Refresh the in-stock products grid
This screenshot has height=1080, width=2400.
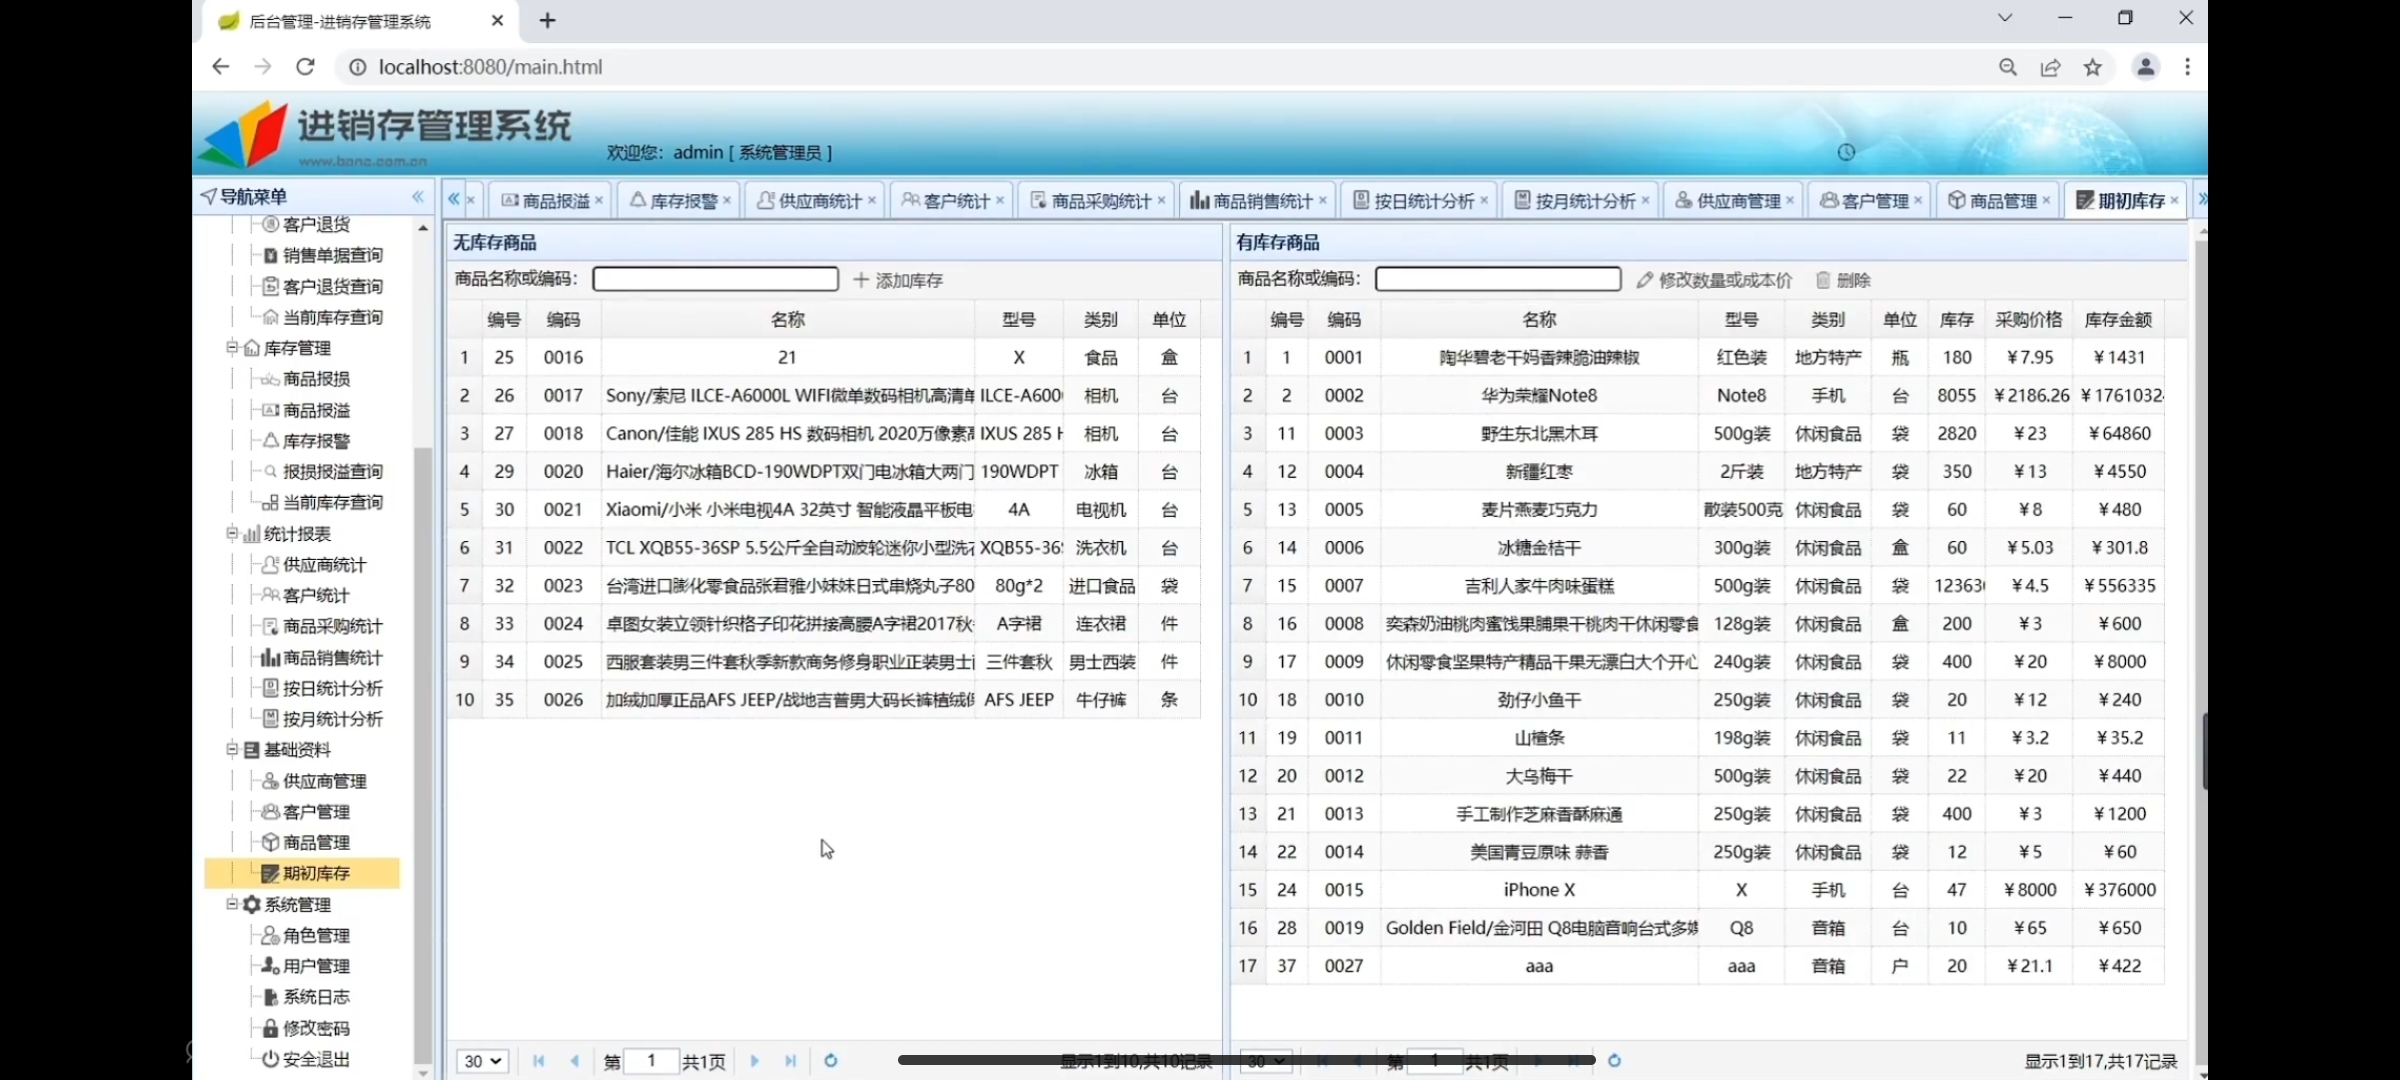pyautogui.click(x=1614, y=1061)
